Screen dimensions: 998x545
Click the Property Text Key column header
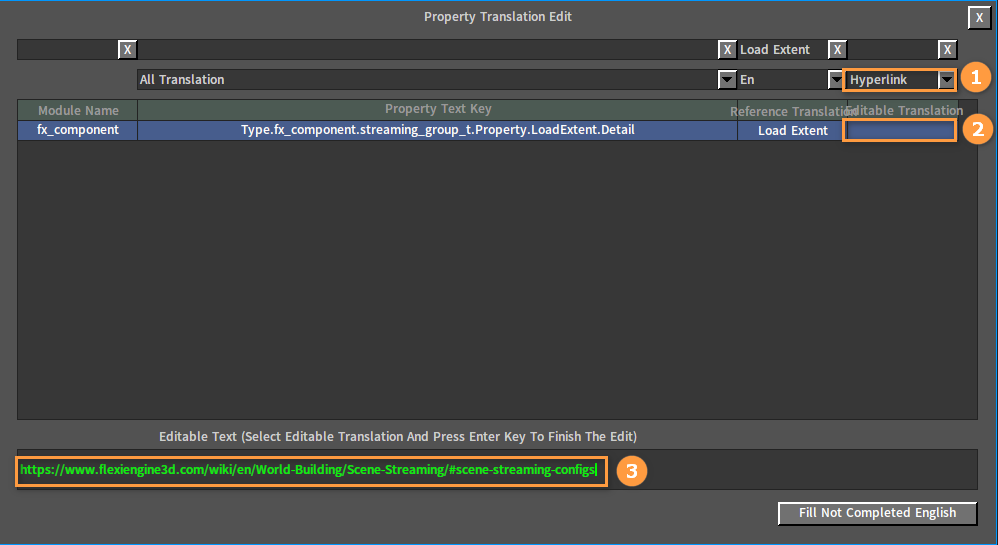tap(438, 110)
